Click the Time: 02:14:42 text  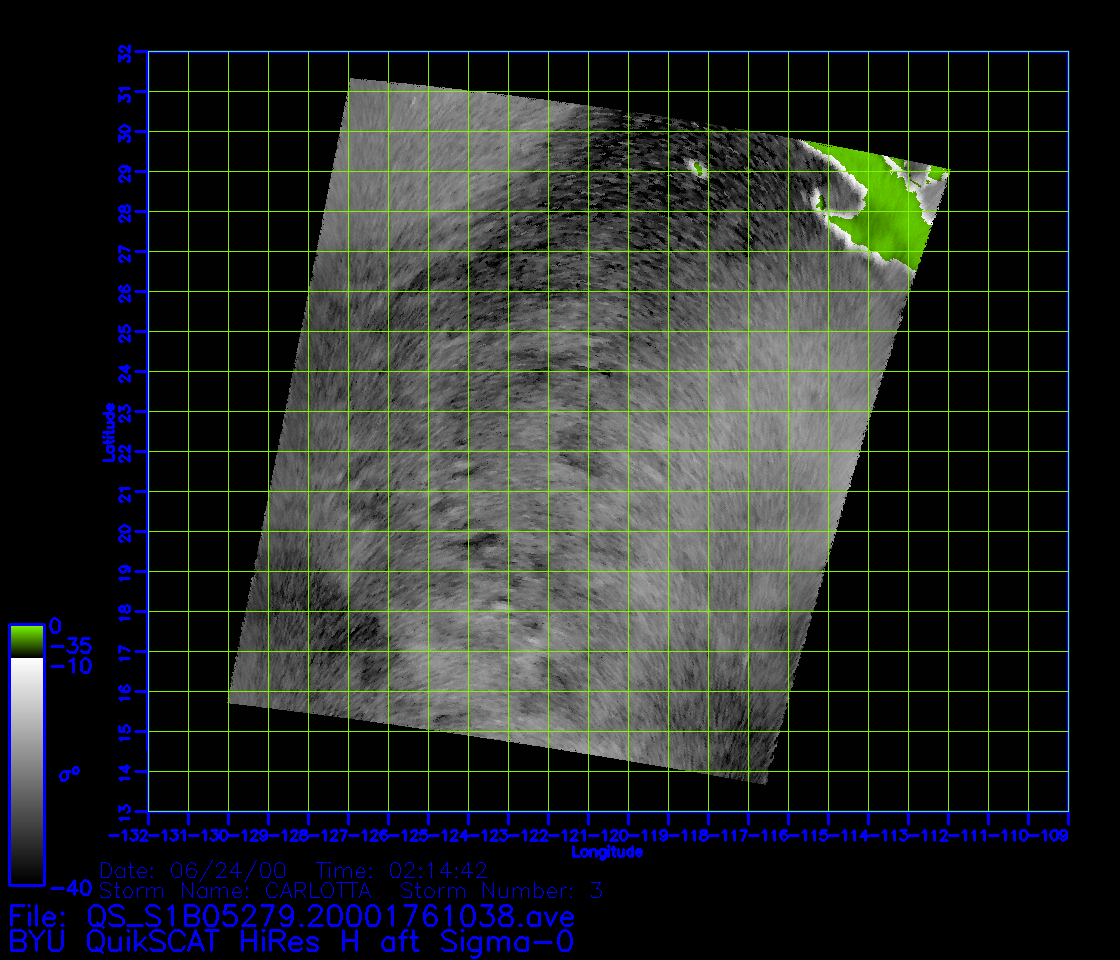click(401, 870)
